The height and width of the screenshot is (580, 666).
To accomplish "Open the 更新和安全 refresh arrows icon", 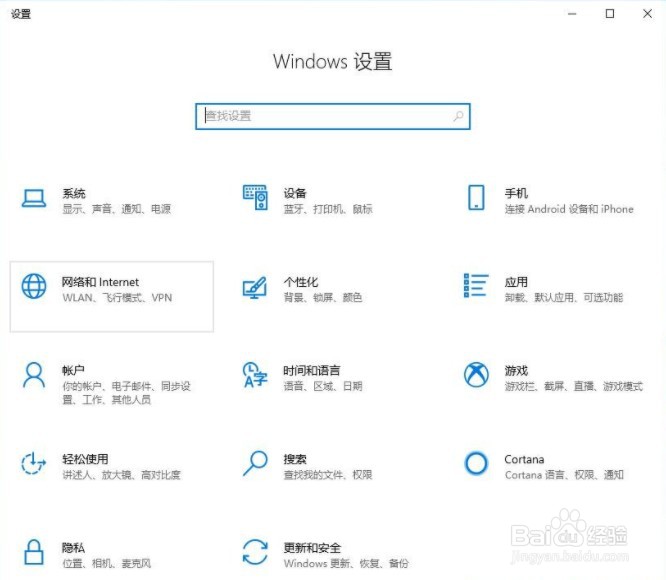I will point(255,552).
